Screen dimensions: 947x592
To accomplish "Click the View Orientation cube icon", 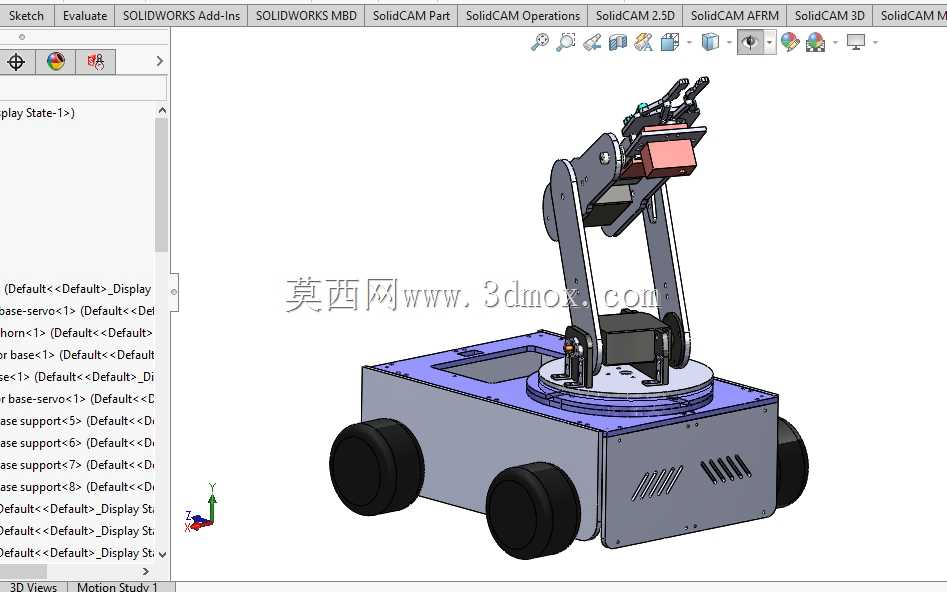I will coord(670,42).
